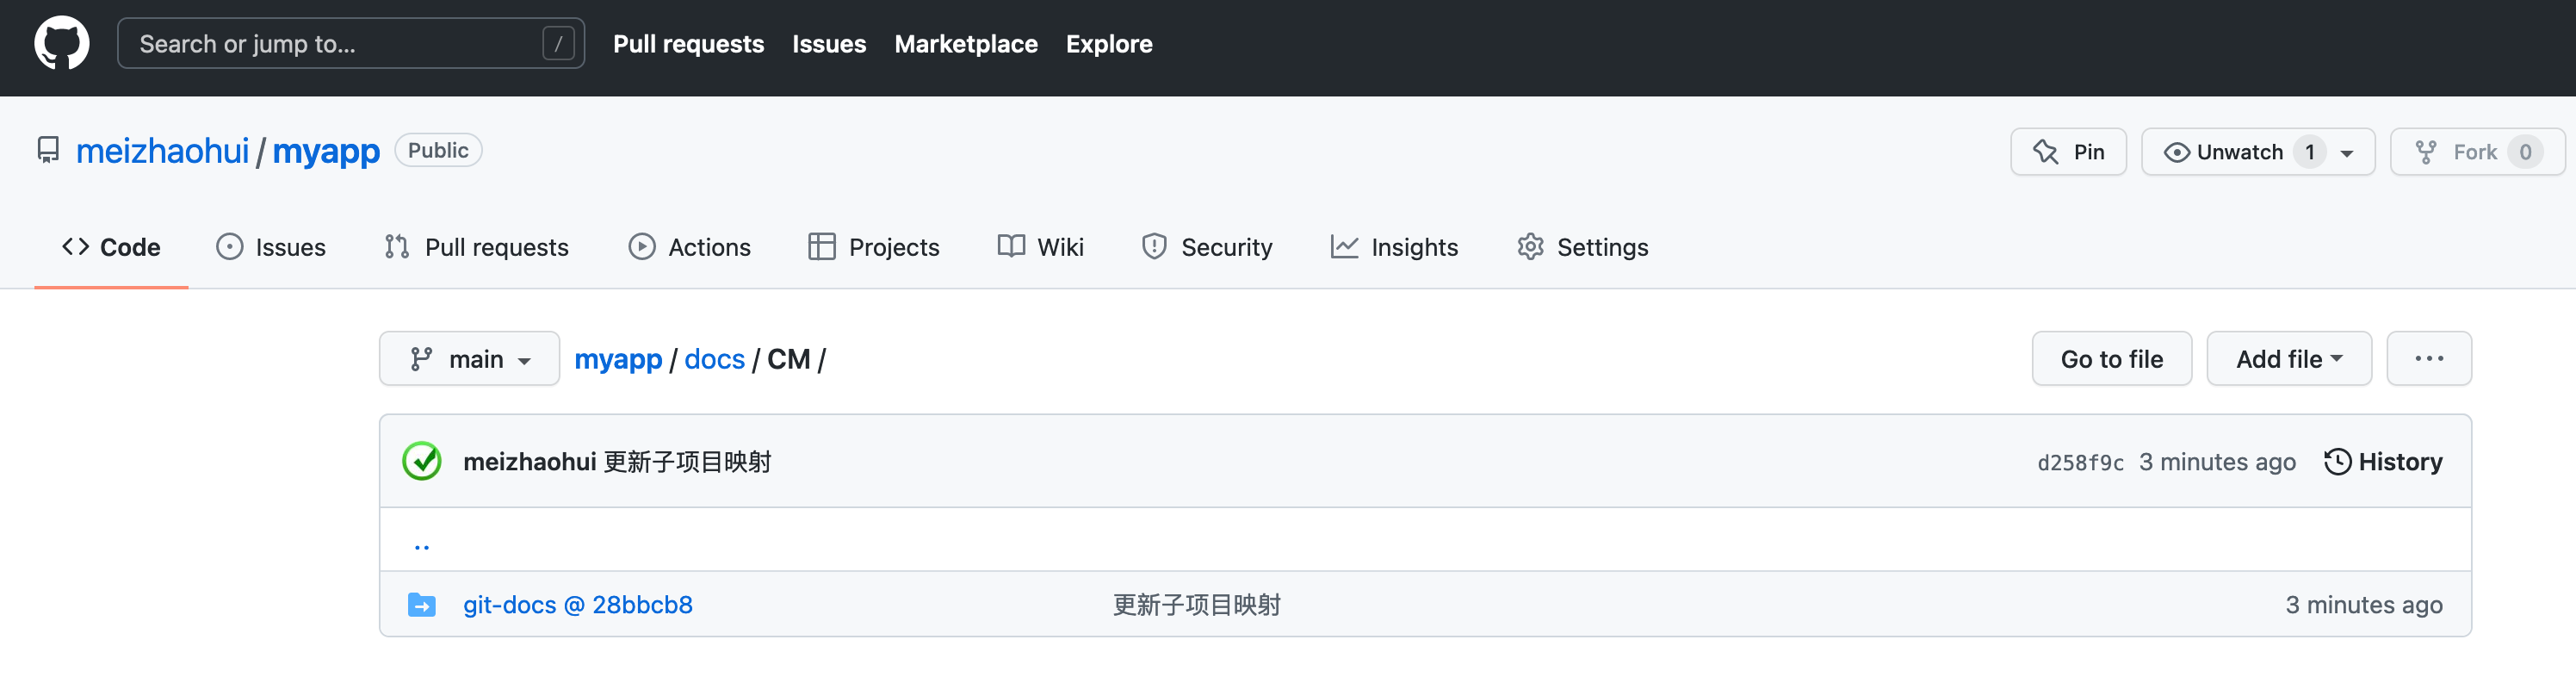Click the pin icon in Pin button
The width and height of the screenshot is (2576, 677).
pos(2045,152)
